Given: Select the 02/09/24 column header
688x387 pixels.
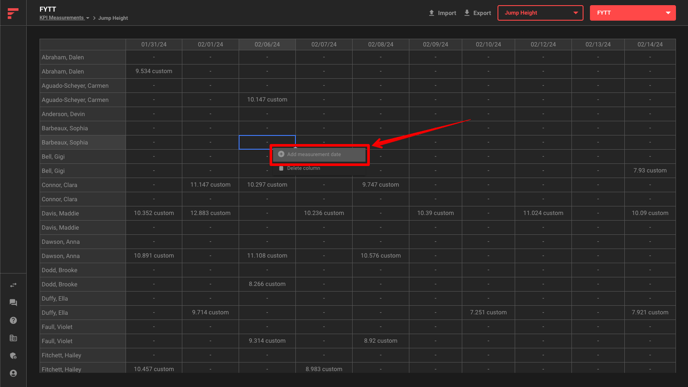Looking at the screenshot, I should 435,44.
